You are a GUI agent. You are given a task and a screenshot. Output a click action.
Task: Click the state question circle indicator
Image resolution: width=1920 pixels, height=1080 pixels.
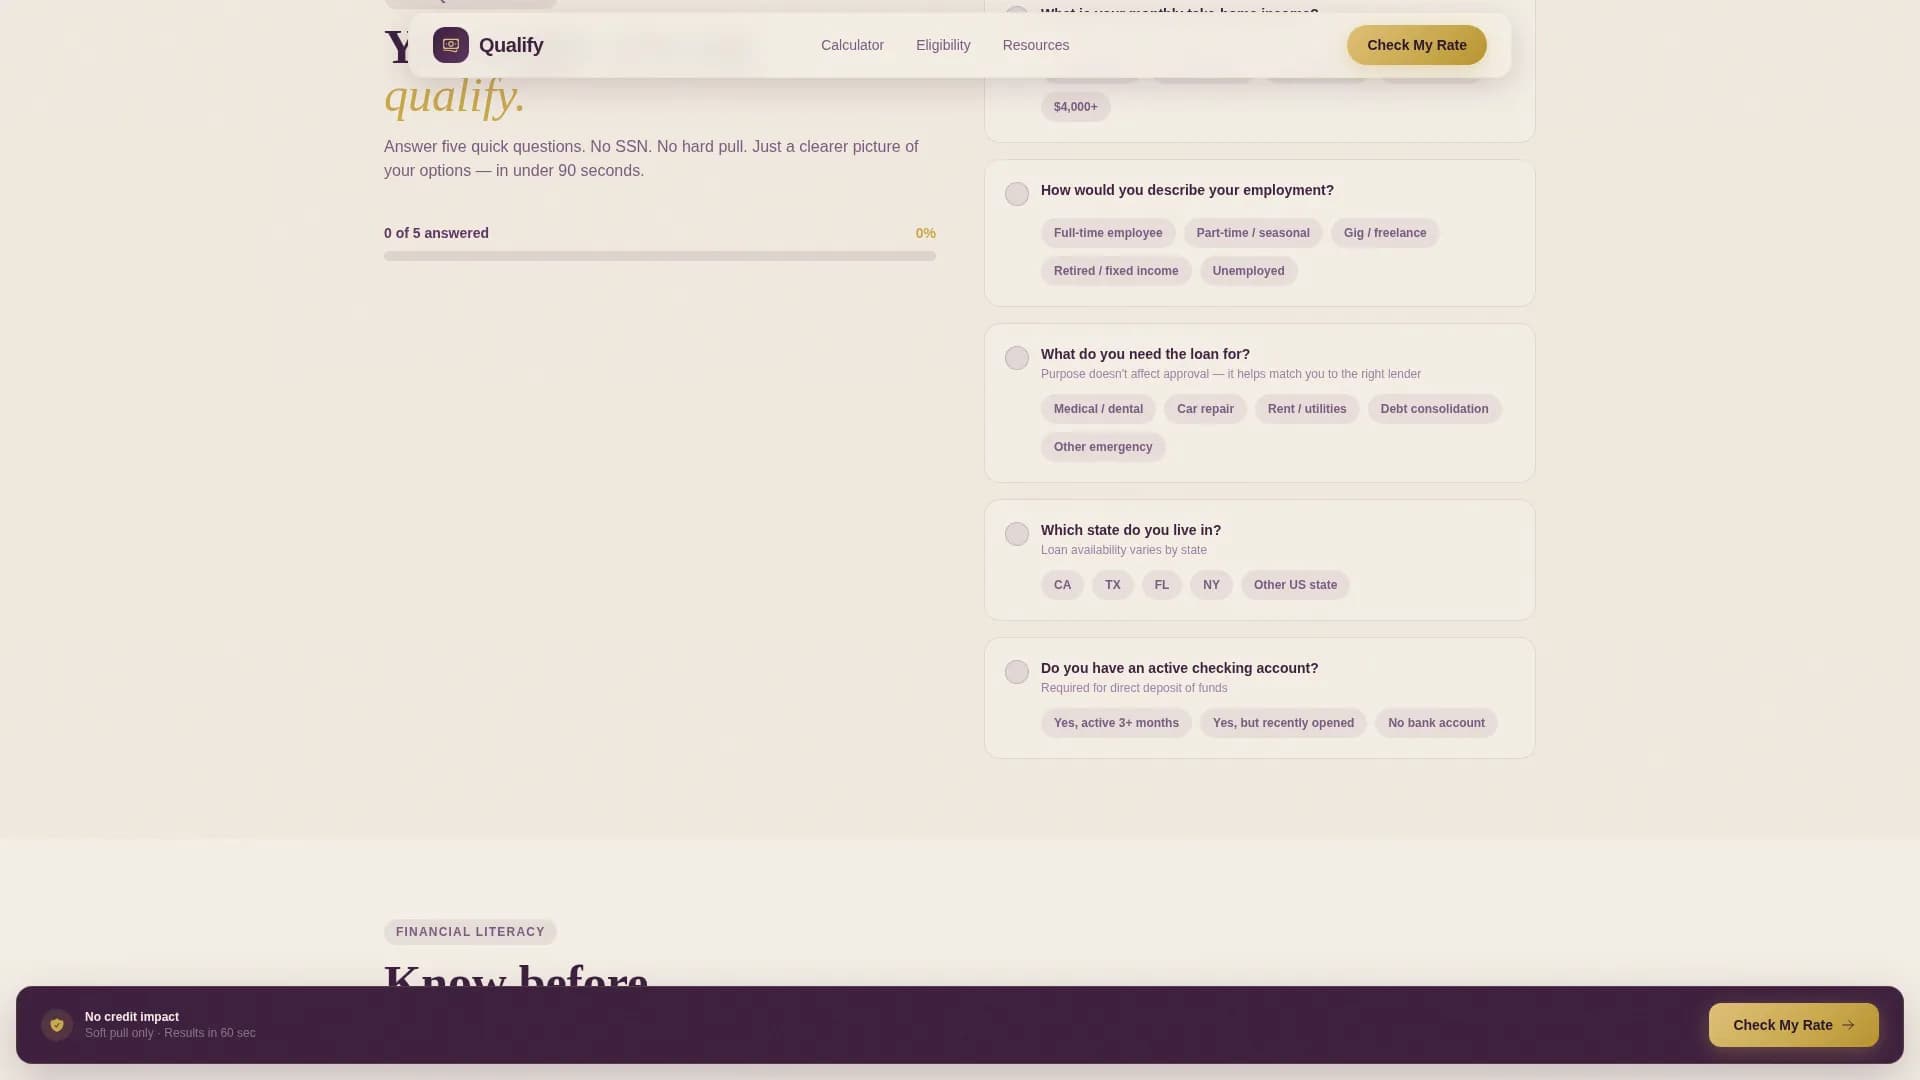click(1017, 534)
